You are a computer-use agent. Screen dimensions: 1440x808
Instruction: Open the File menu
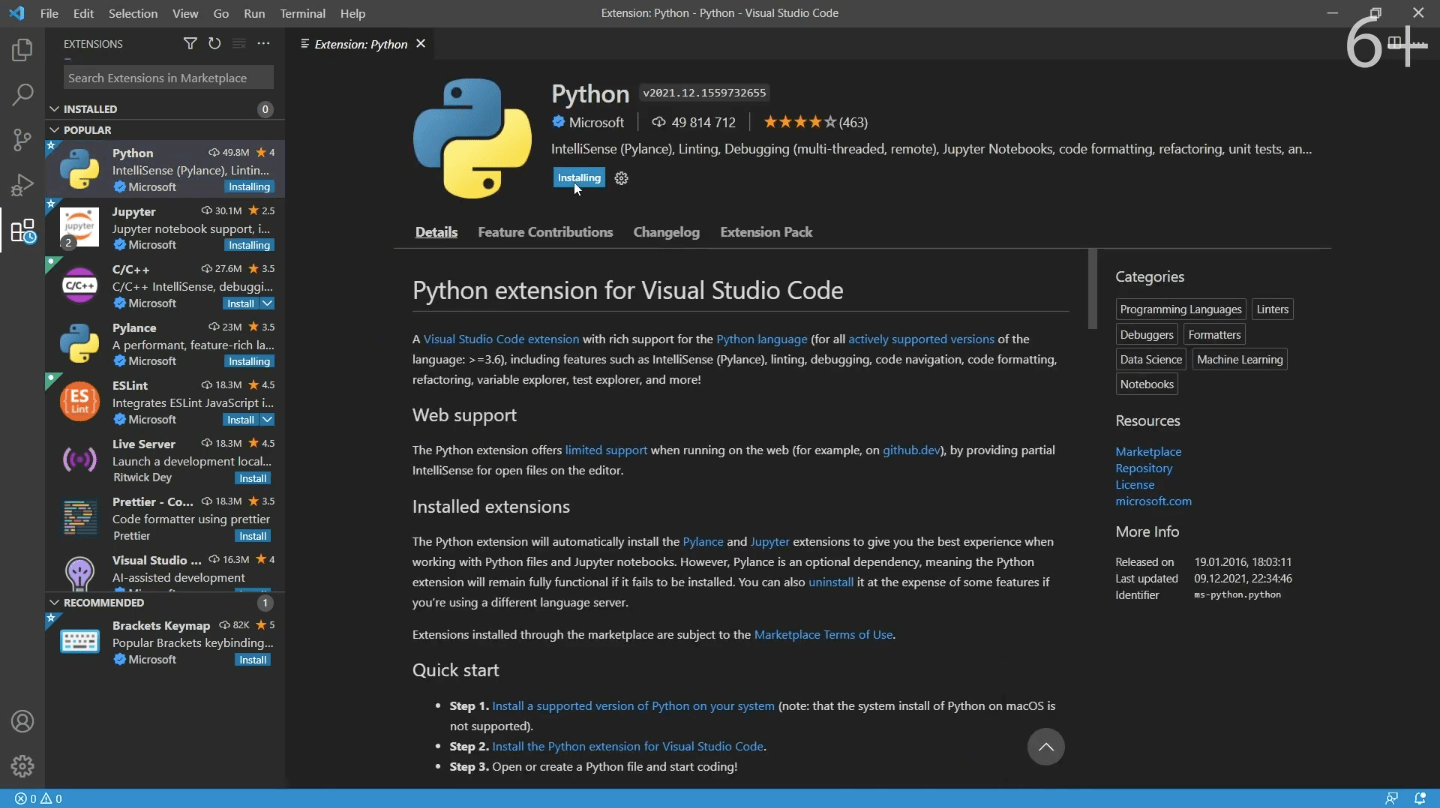coord(49,13)
